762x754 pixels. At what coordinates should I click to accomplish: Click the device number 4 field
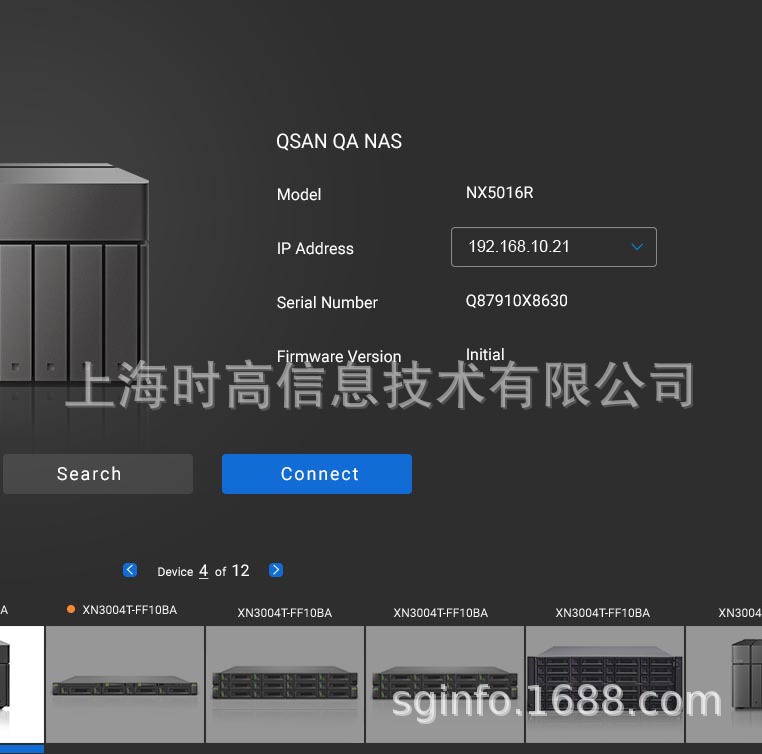point(204,570)
